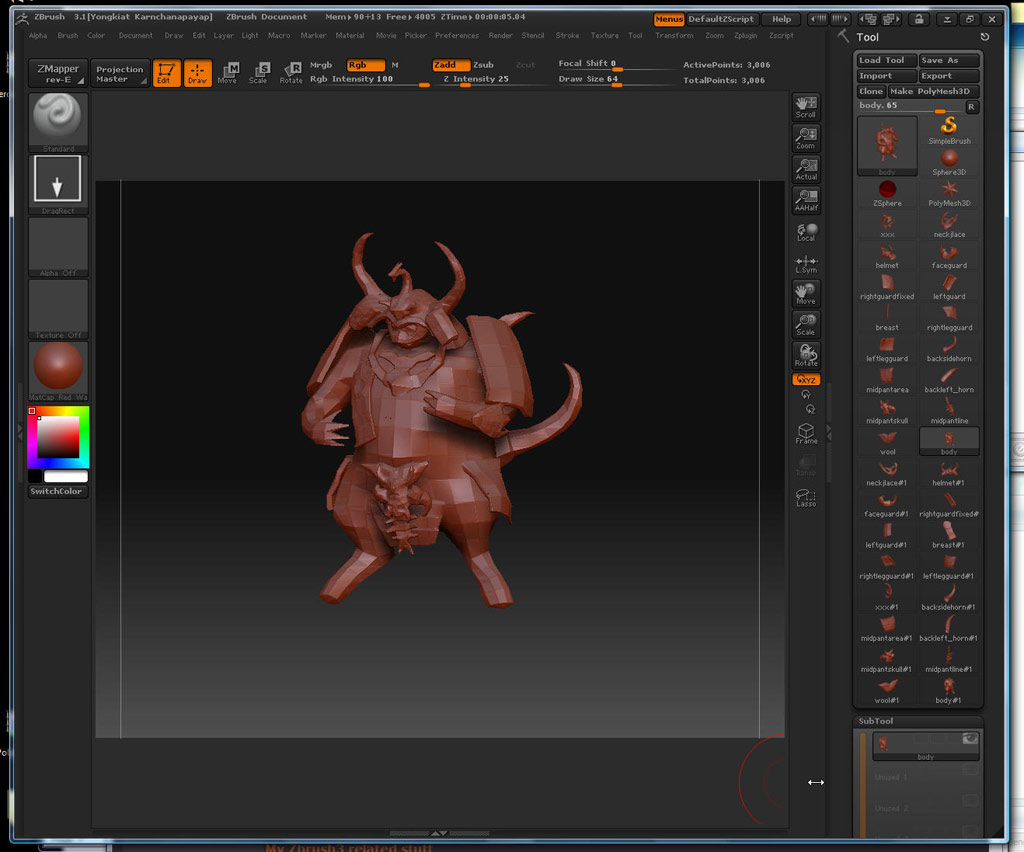
Task: Click the AAHalf view icon
Action: [806, 198]
